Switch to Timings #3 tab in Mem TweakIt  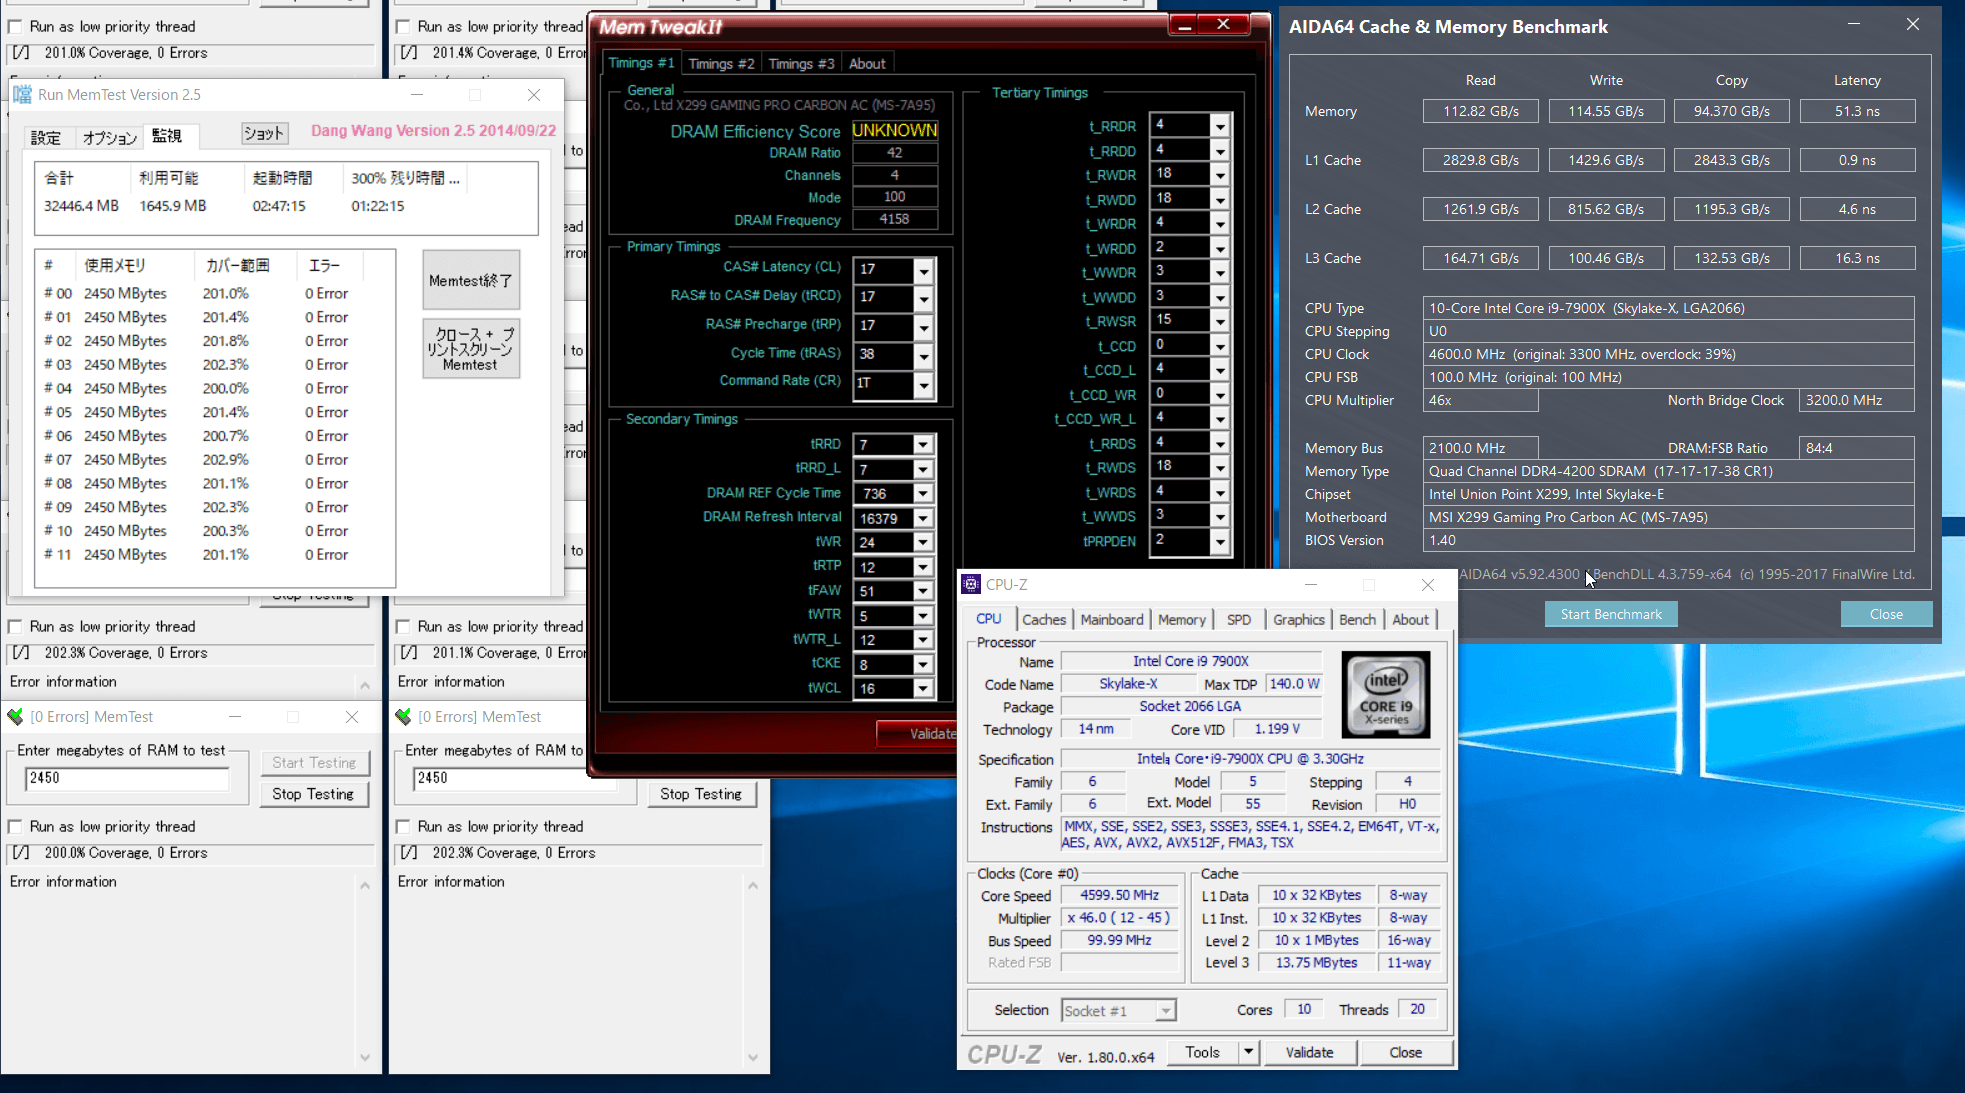801,63
